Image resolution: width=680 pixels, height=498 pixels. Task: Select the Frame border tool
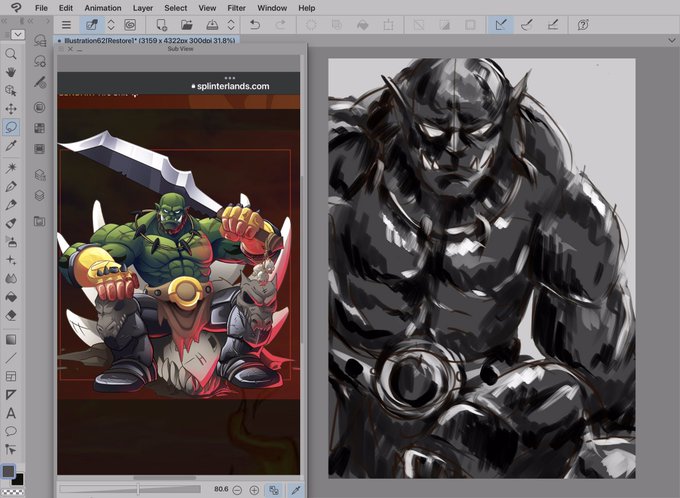point(11,376)
